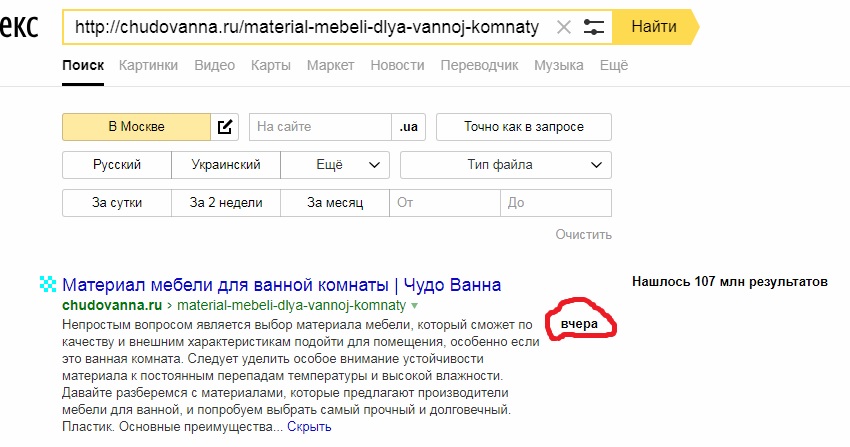Select the 'За 2 недели' time filter
This screenshot has height=447, width=850.
click(x=226, y=203)
